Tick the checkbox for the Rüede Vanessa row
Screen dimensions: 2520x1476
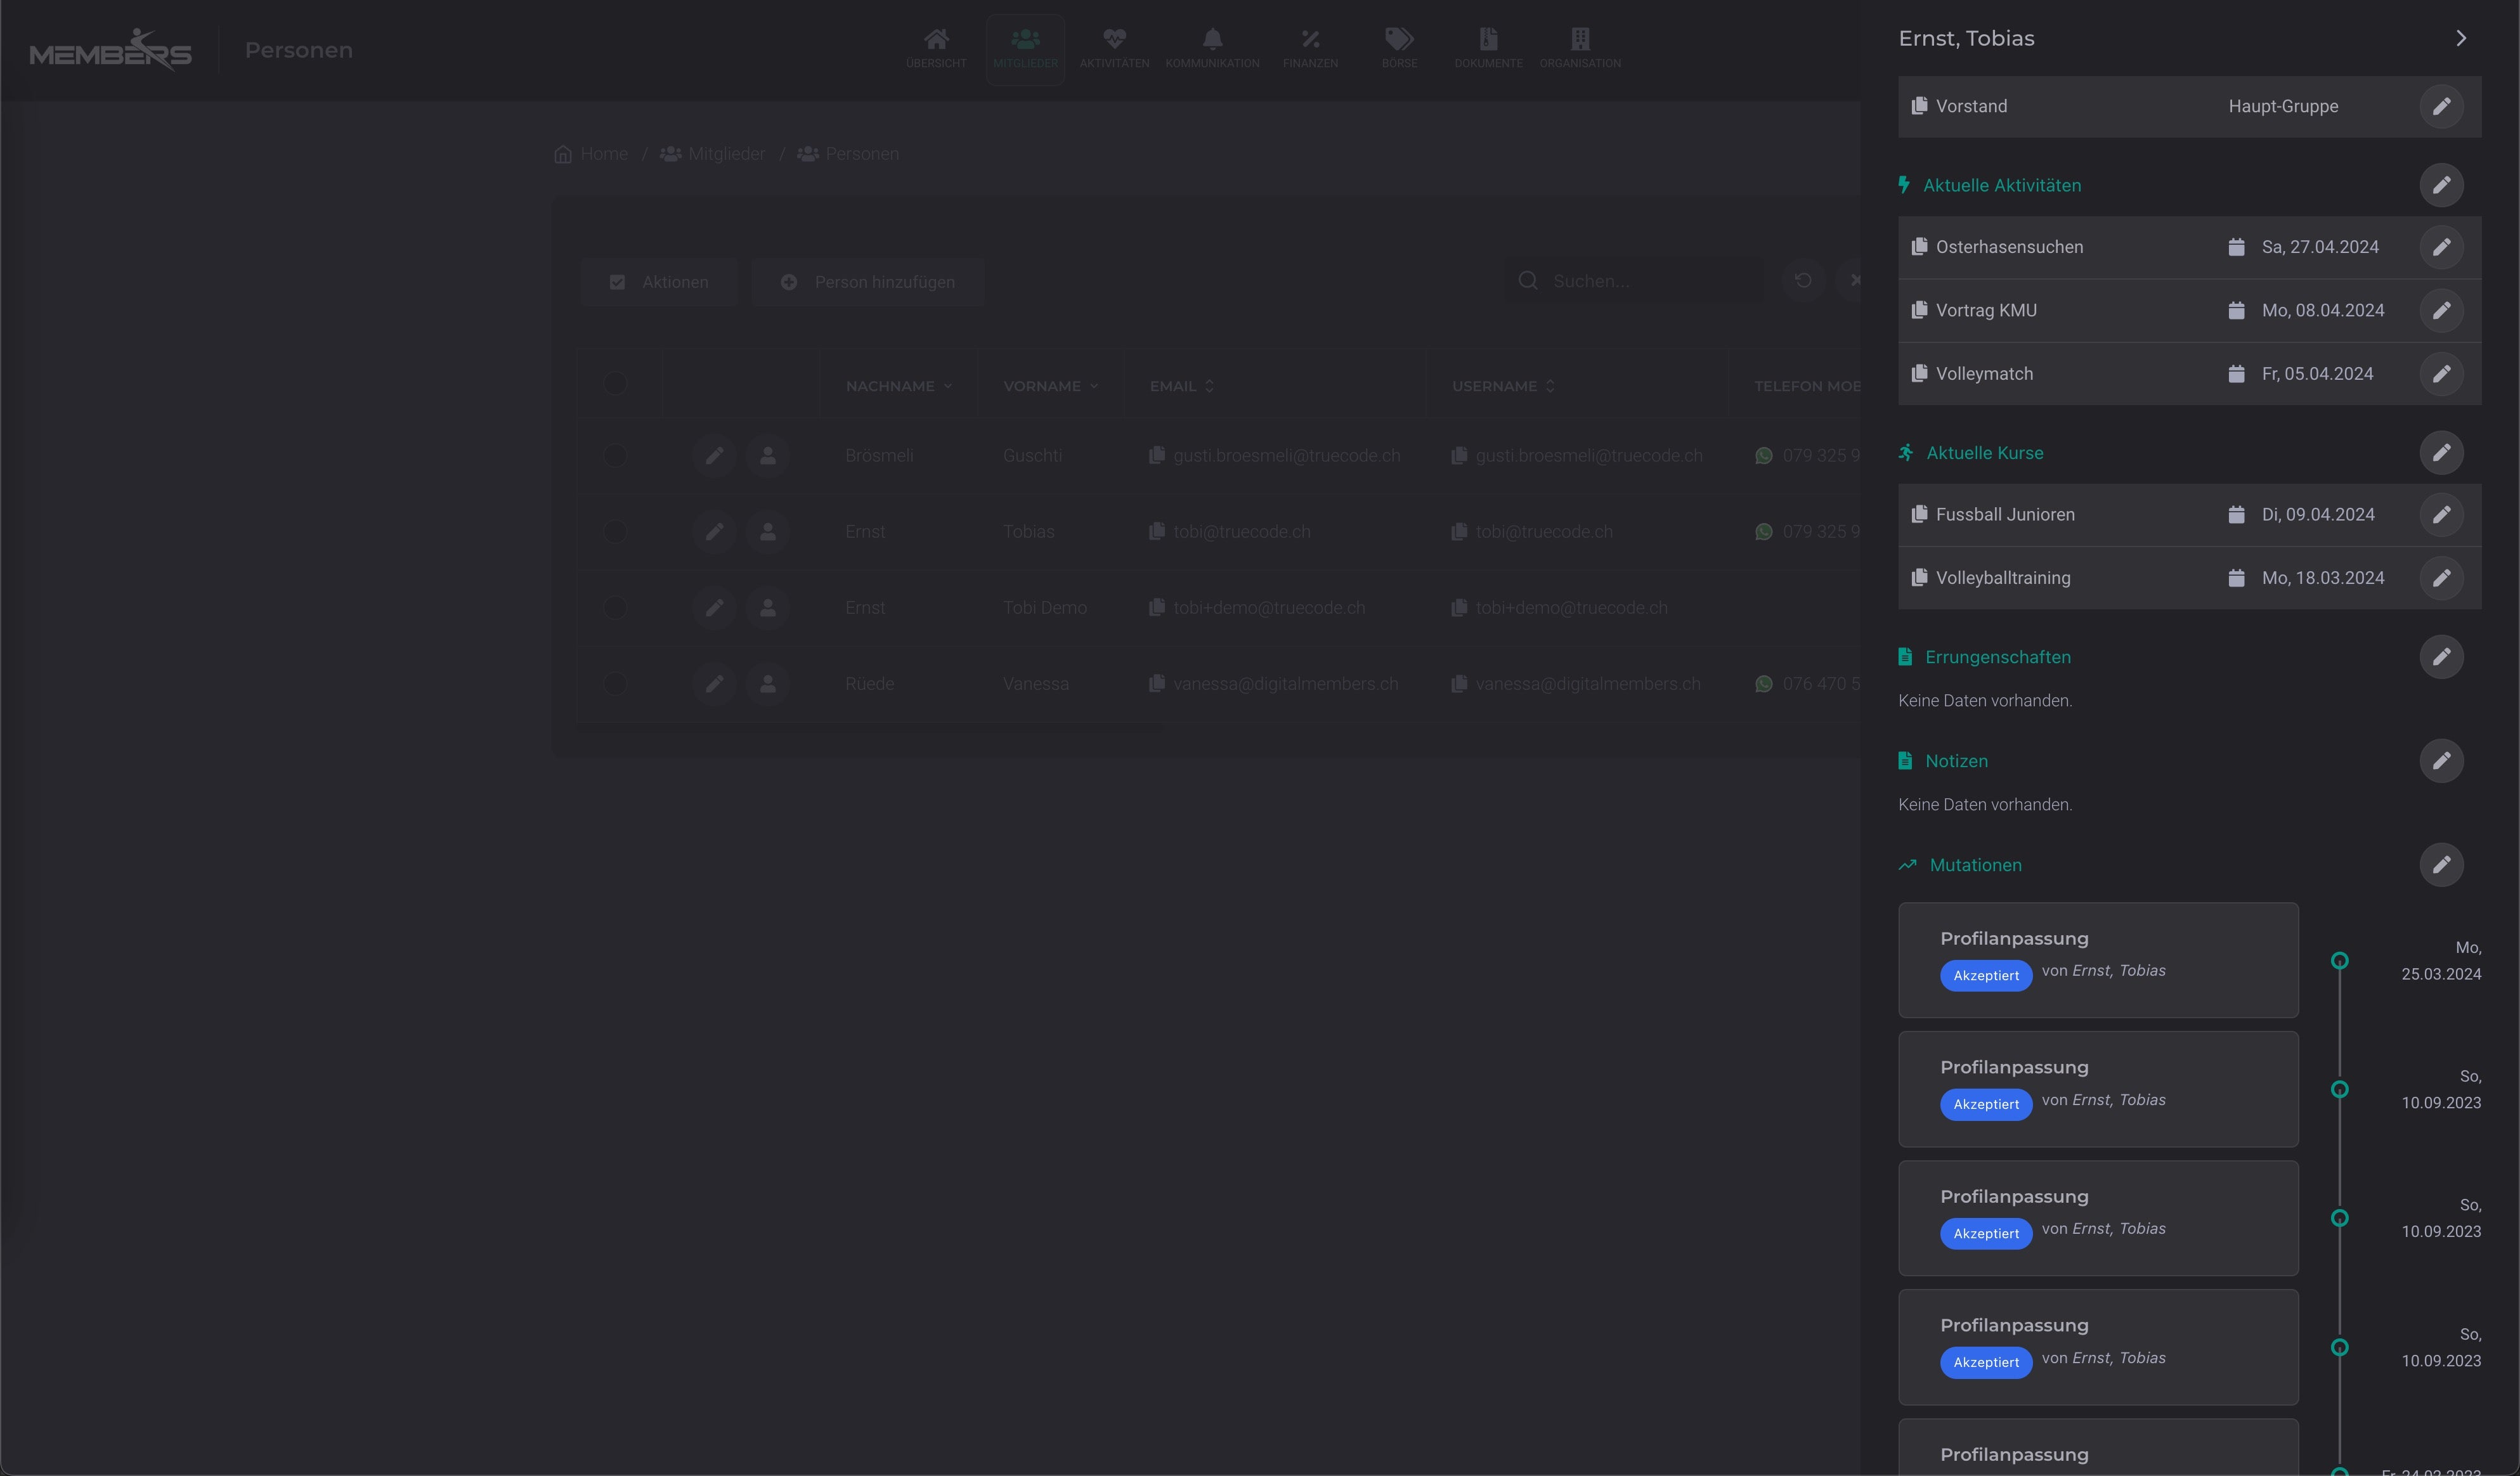click(616, 684)
